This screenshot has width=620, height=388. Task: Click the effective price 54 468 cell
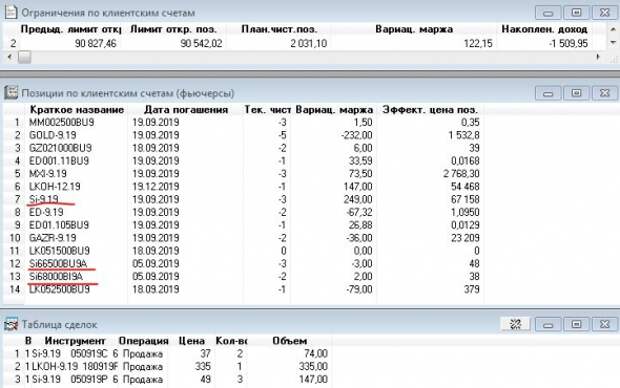[465, 187]
